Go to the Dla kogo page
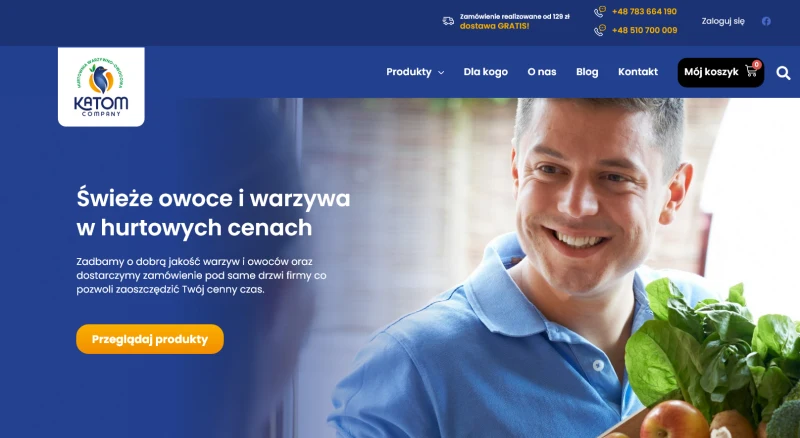Viewport: 800px width, 438px height. pyautogui.click(x=485, y=72)
